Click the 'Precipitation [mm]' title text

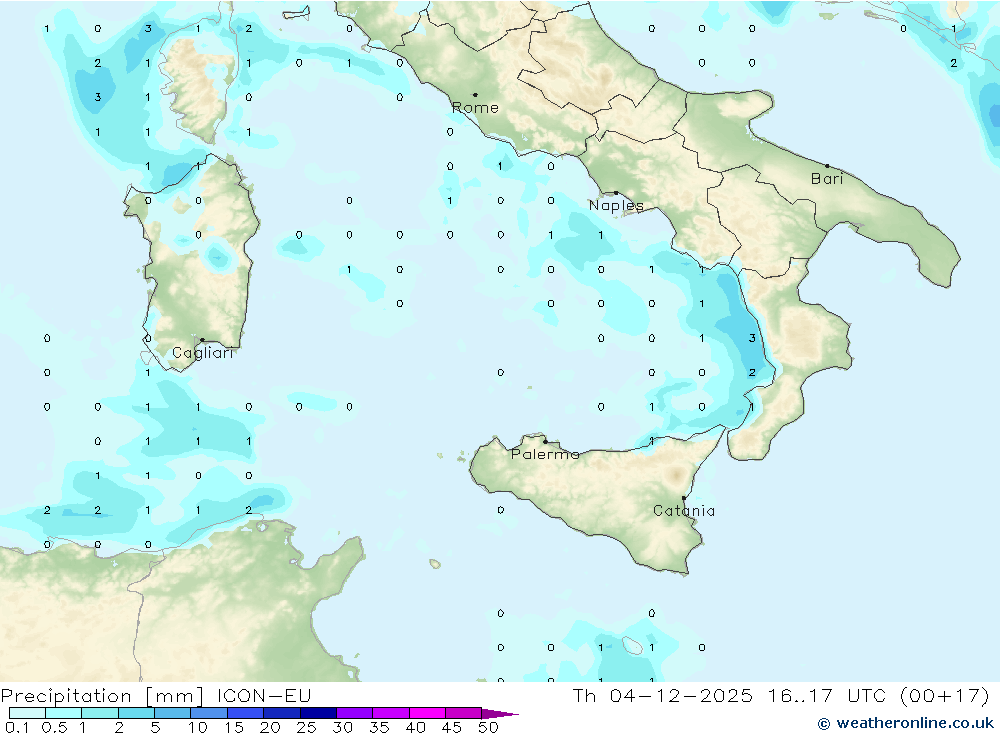(x=102, y=695)
